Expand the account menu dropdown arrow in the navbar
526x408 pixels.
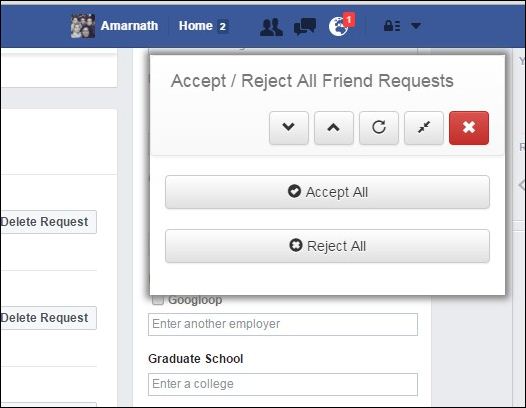coord(416,26)
